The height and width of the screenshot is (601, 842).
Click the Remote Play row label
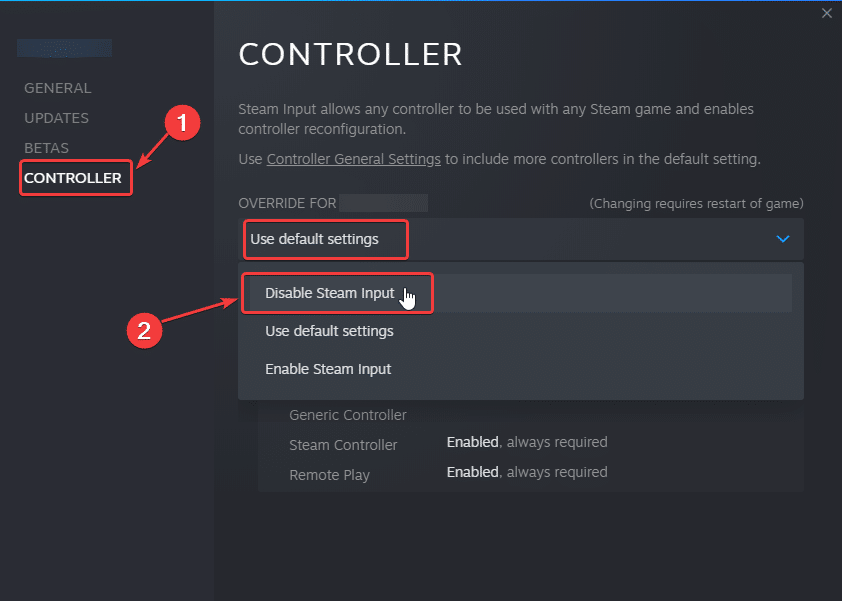point(329,475)
